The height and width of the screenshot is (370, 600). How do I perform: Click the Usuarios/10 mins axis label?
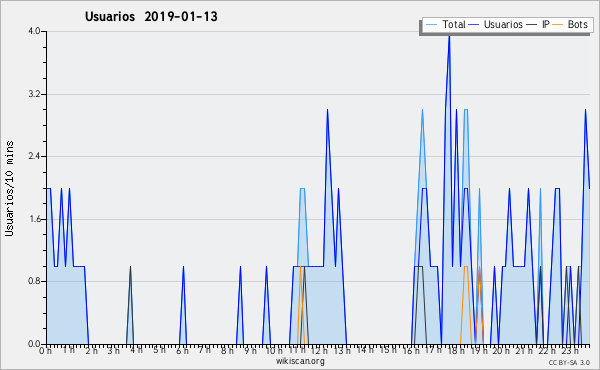(x=9, y=188)
